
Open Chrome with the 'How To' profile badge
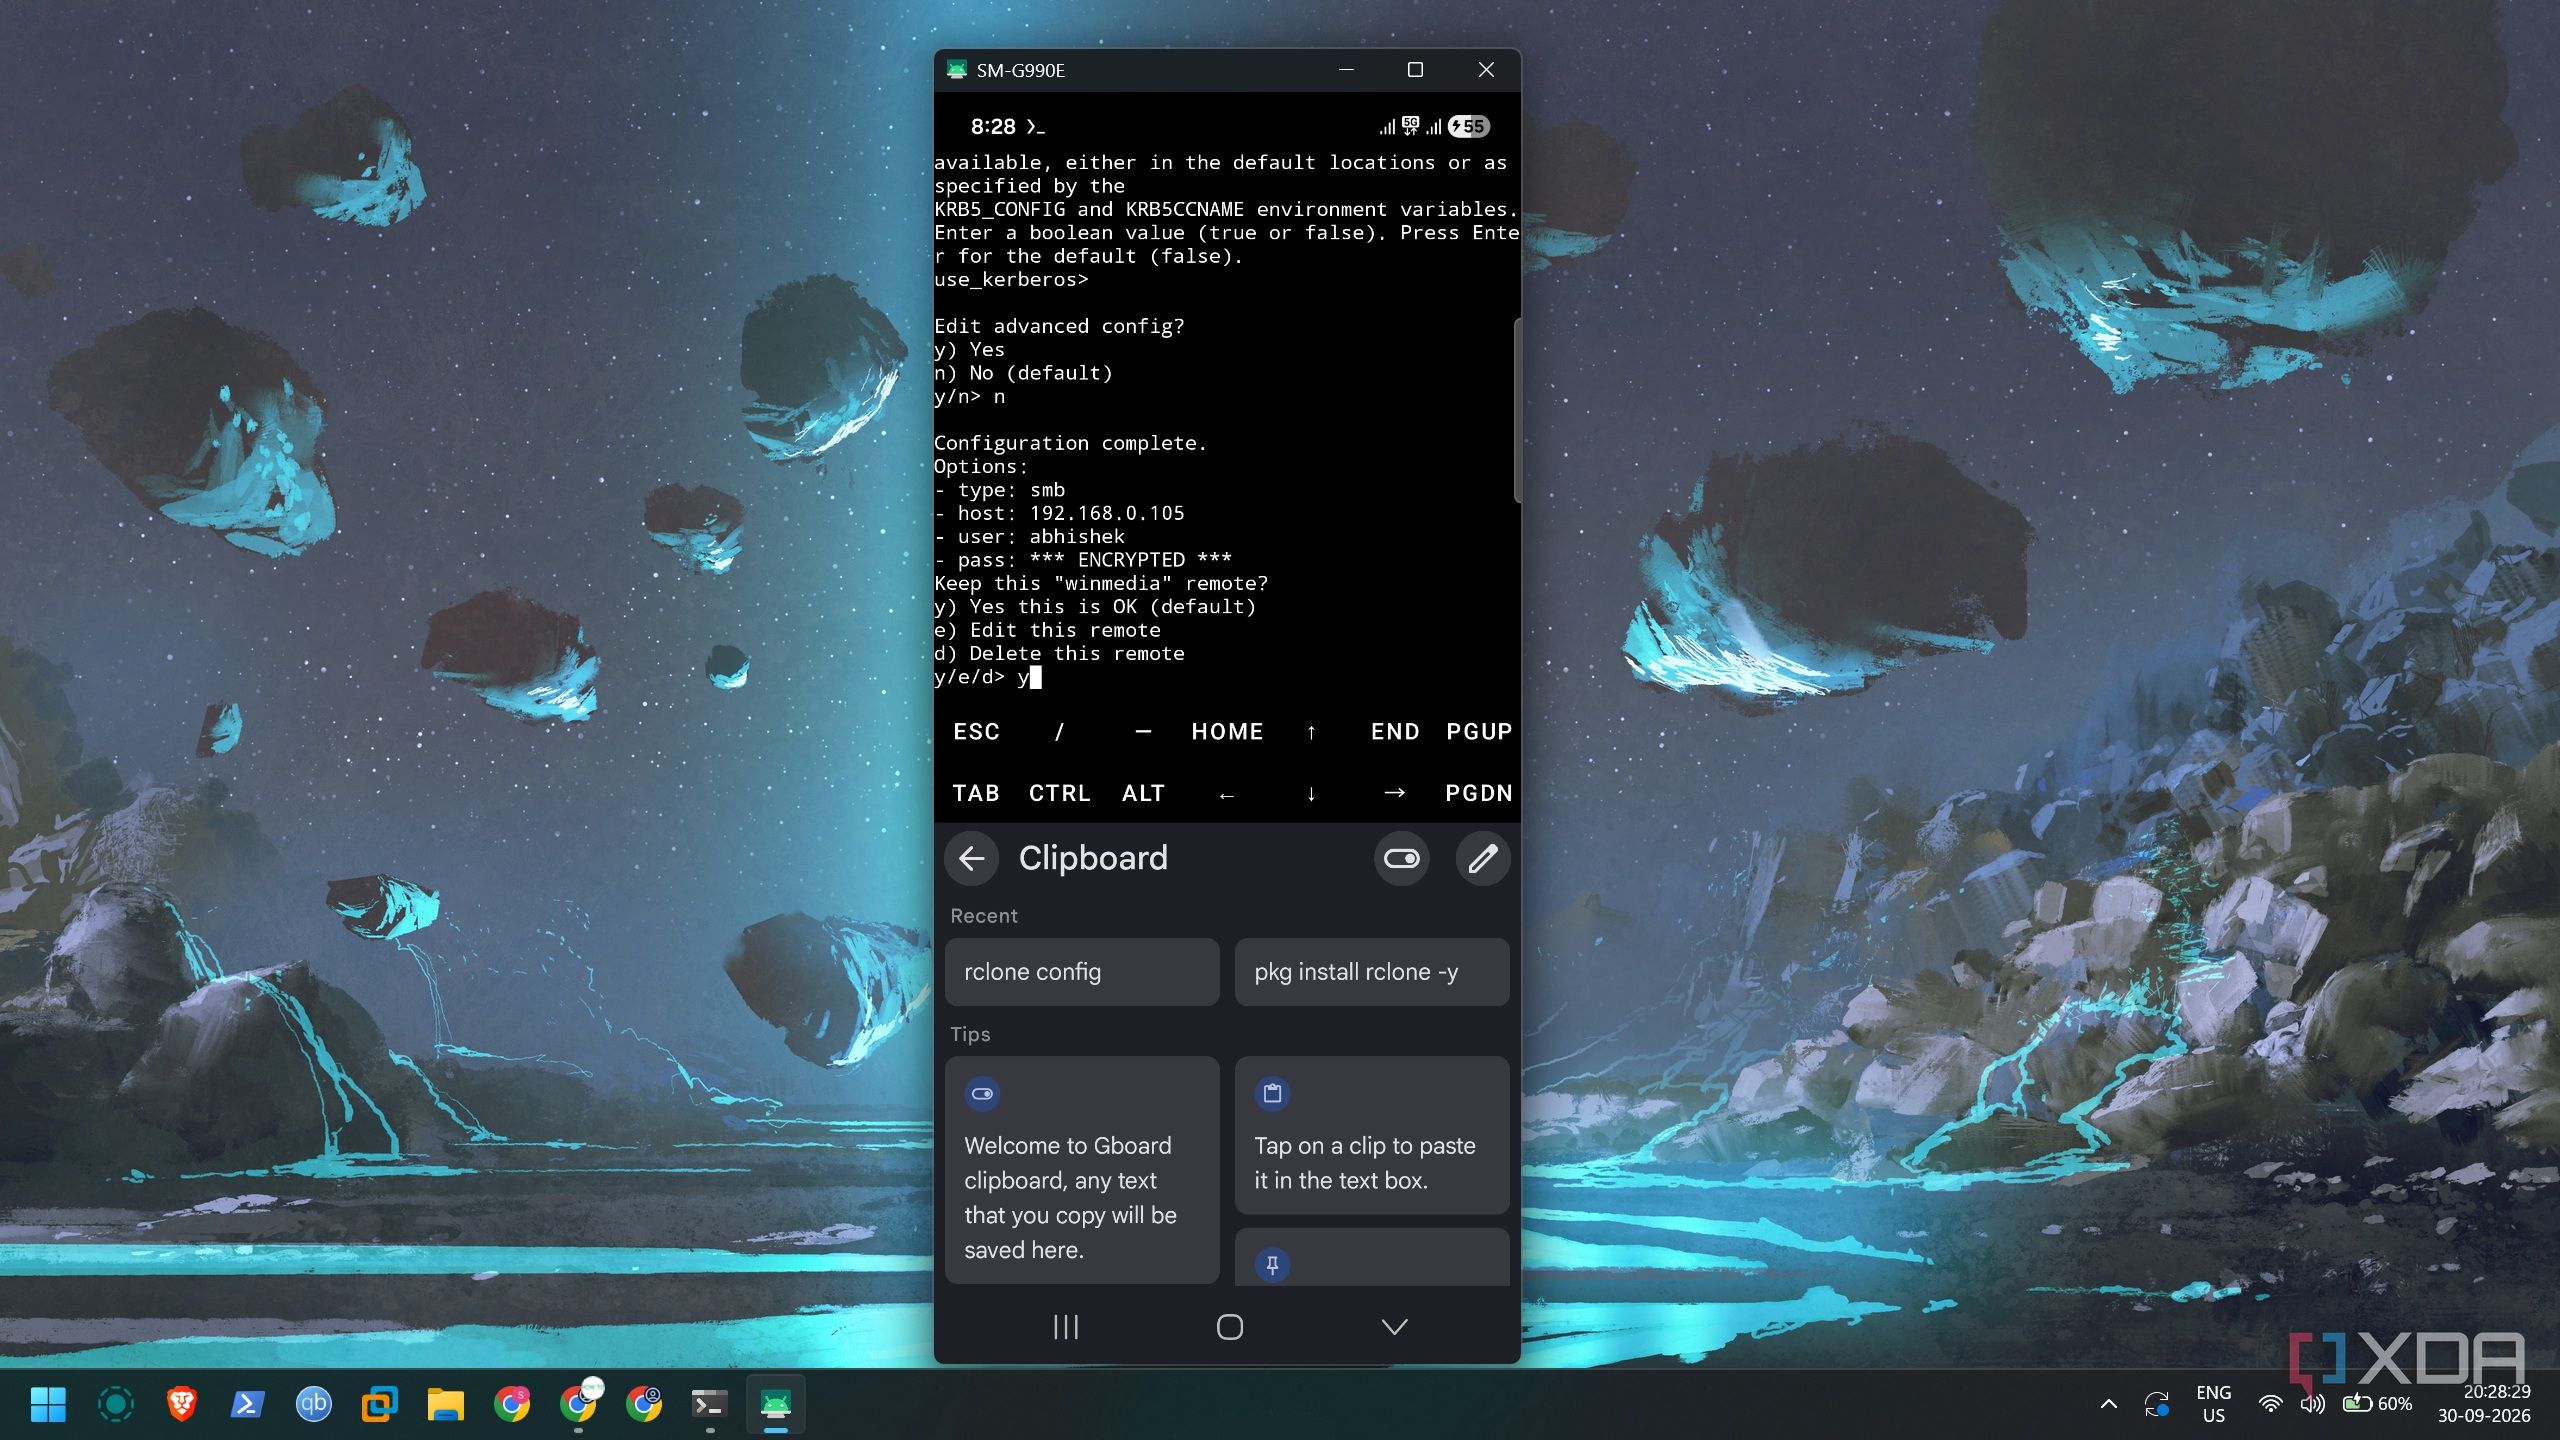point(578,1404)
